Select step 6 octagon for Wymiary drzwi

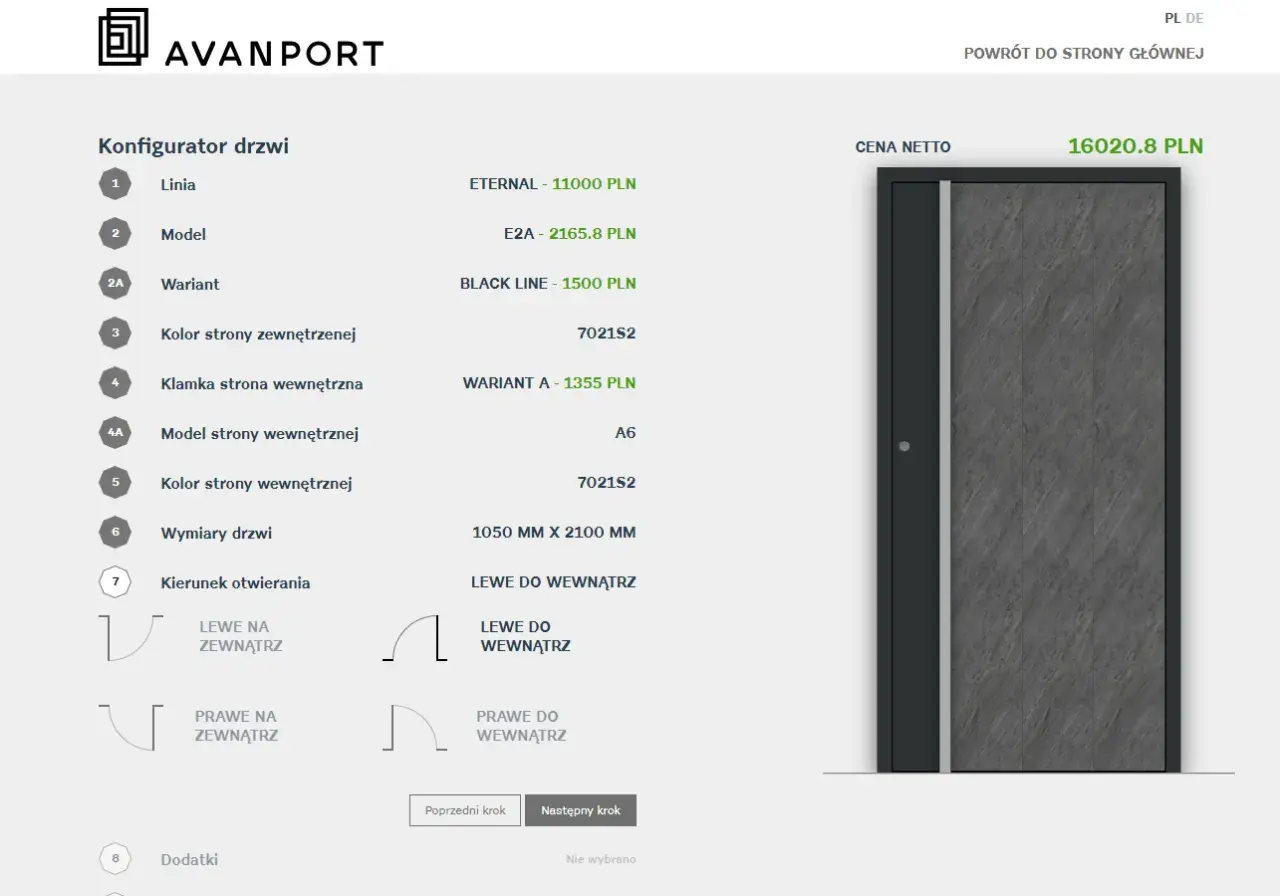[115, 532]
